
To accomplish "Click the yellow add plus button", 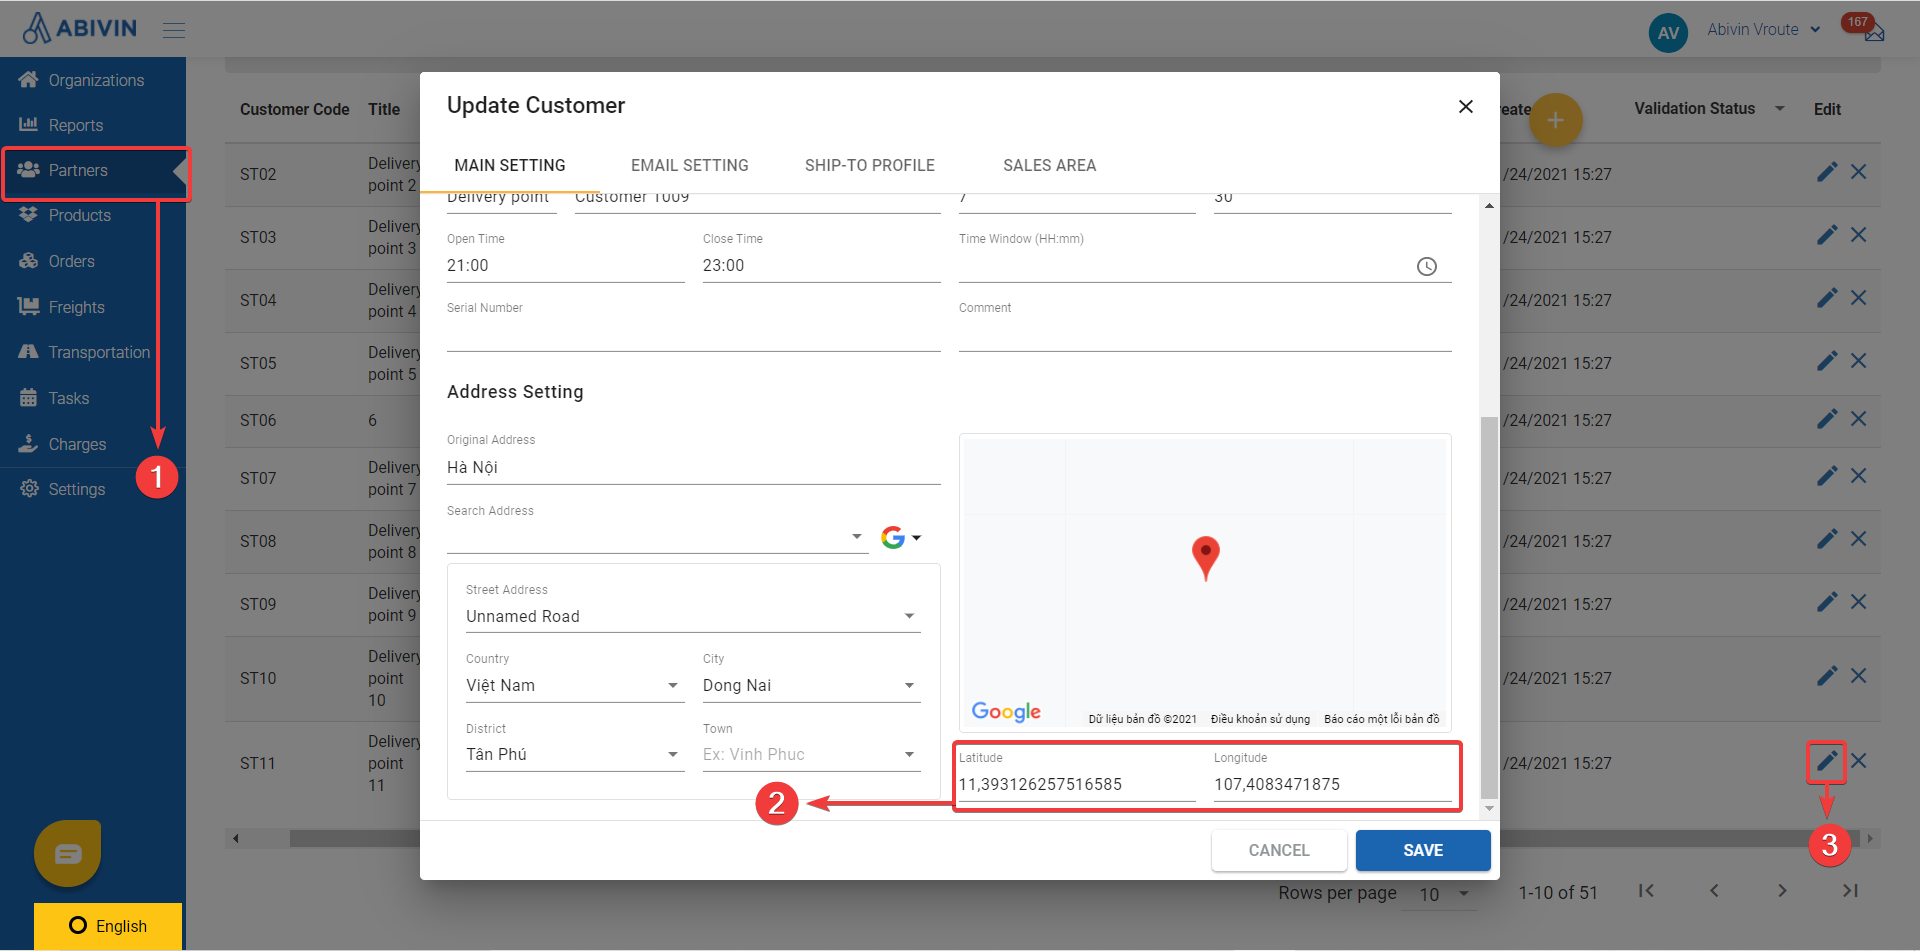I will pyautogui.click(x=1555, y=121).
